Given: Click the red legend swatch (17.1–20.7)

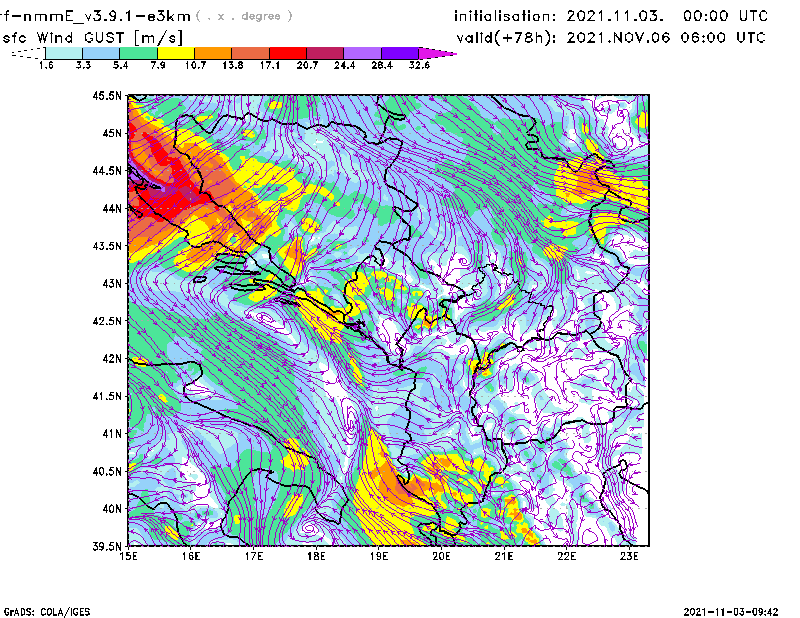Looking at the screenshot, I should tap(288, 53).
